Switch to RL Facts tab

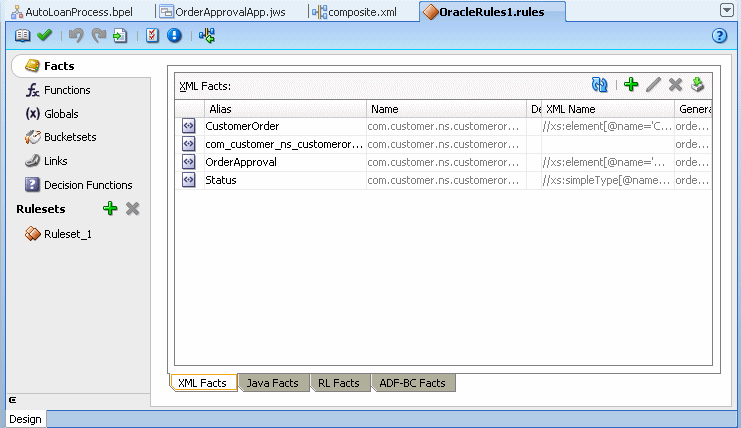[339, 383]
